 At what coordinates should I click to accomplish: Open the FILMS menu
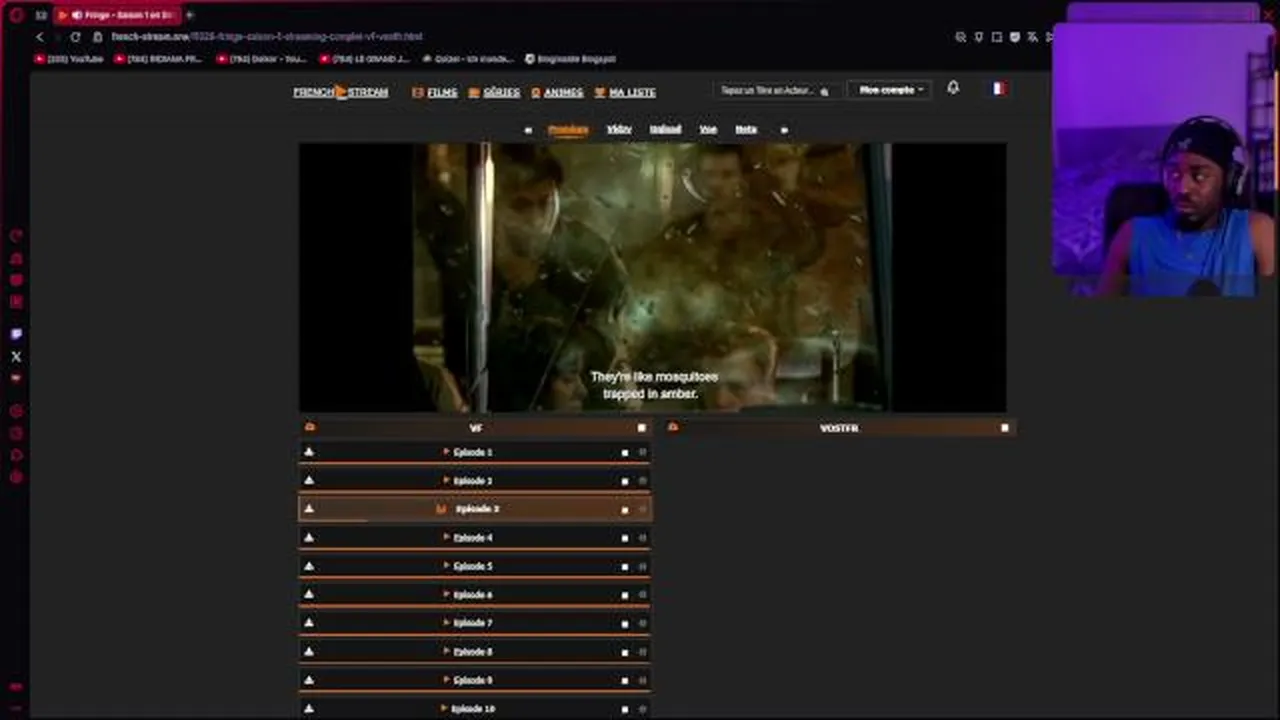(435, 92)
